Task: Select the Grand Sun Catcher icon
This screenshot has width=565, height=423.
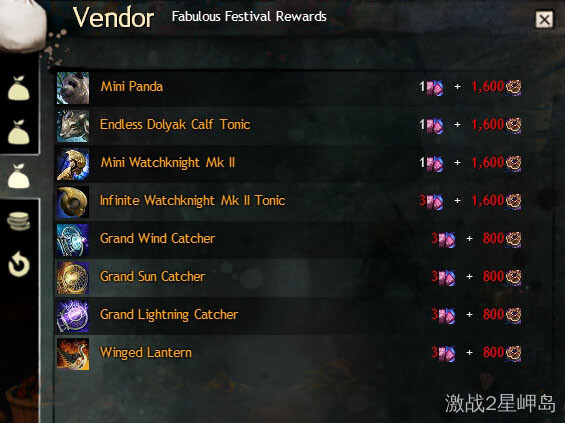Action: 73,278
